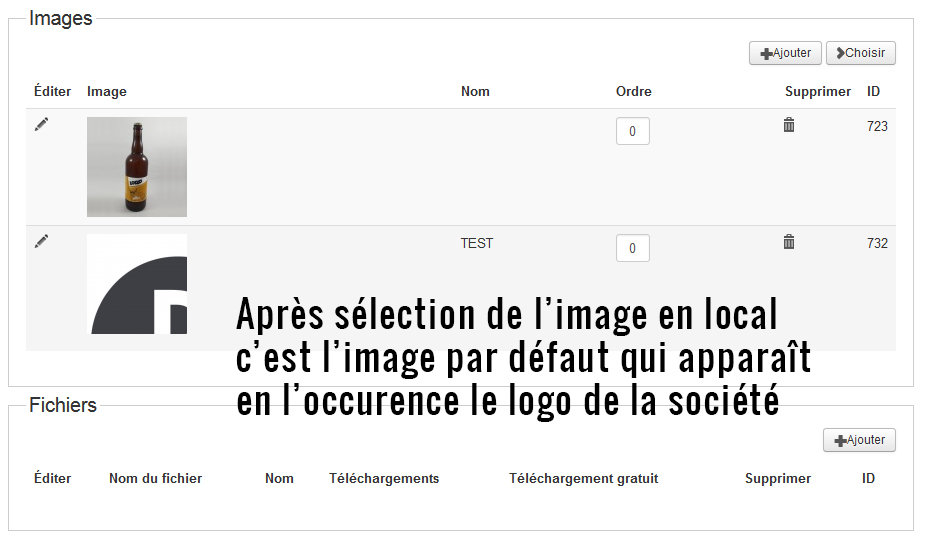Open the company logo thumbnail
This screenshot has height=545, width=933.
pos(137,284)
